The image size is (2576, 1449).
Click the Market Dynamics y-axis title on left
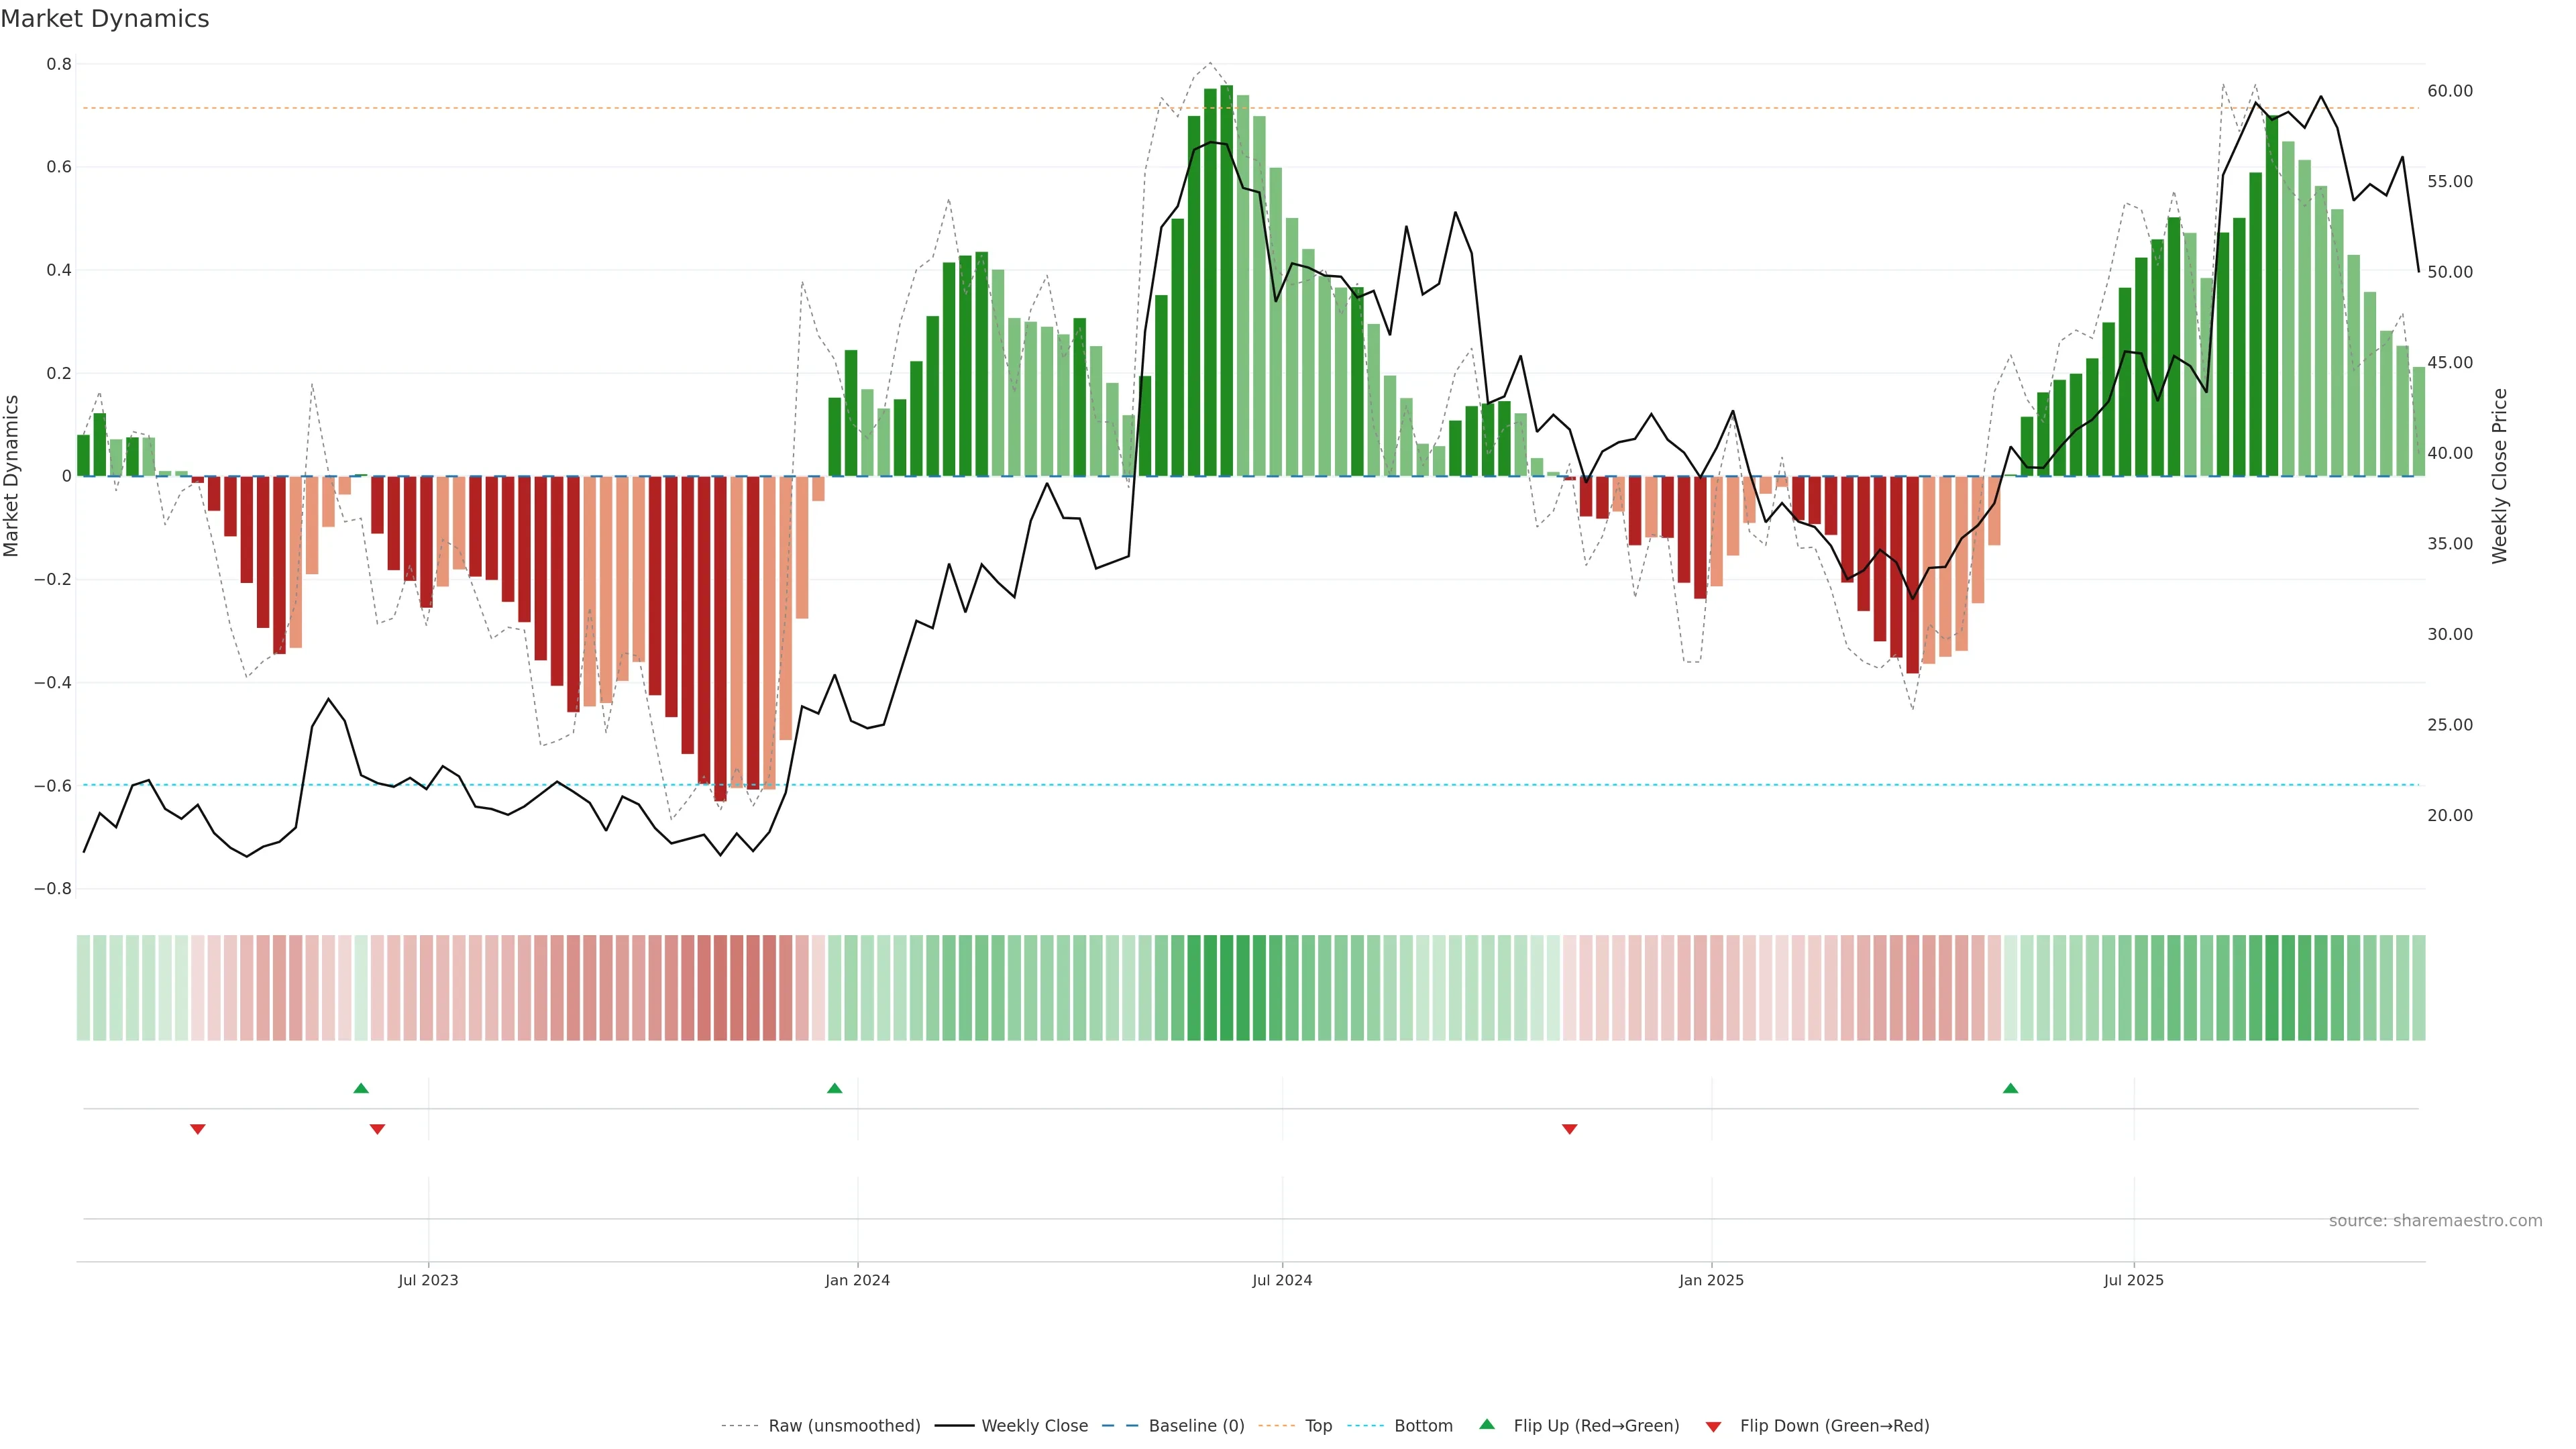click(12, 476)
